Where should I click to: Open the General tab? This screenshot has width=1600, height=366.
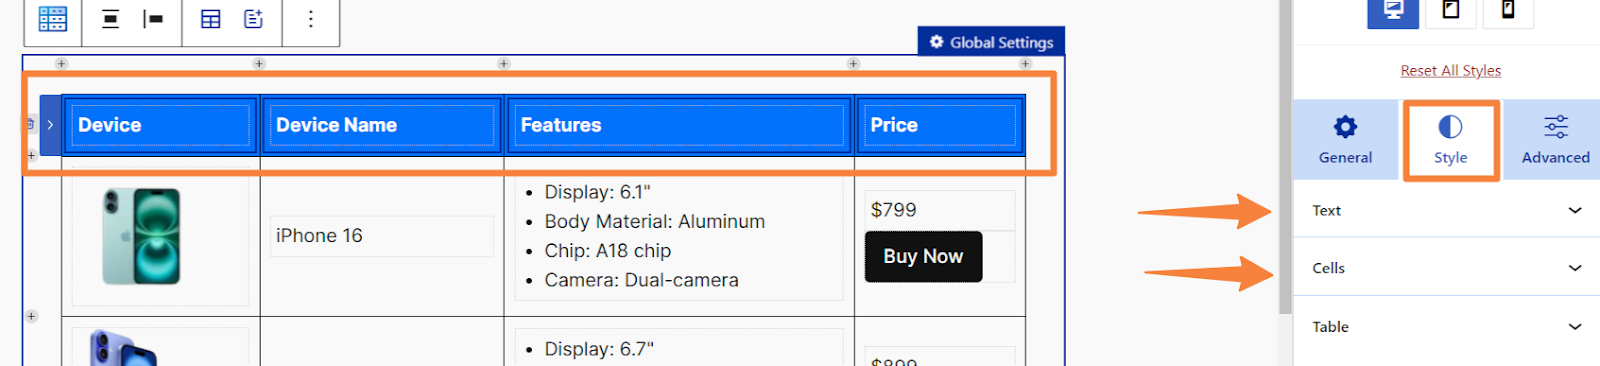[x=1346, y=140]
